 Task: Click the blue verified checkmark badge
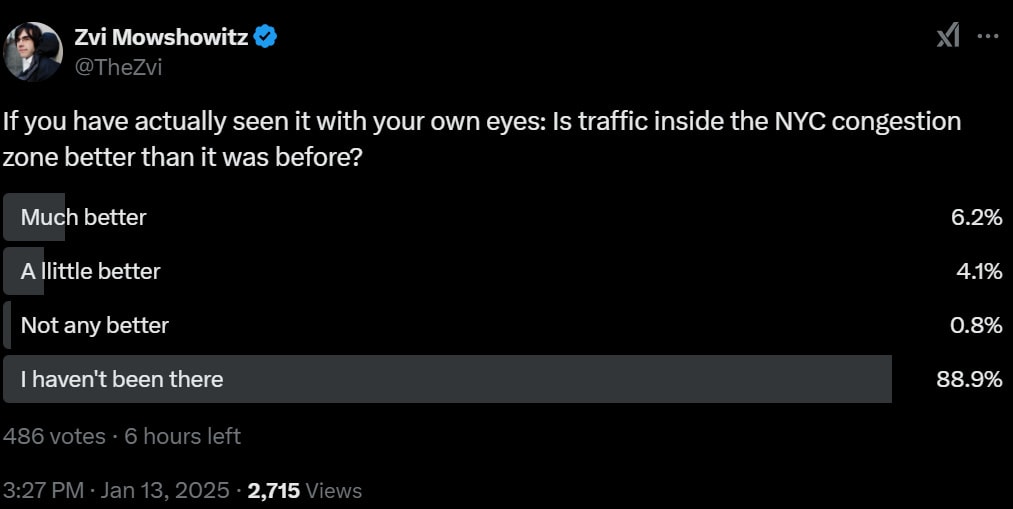[x=265, y=37]
